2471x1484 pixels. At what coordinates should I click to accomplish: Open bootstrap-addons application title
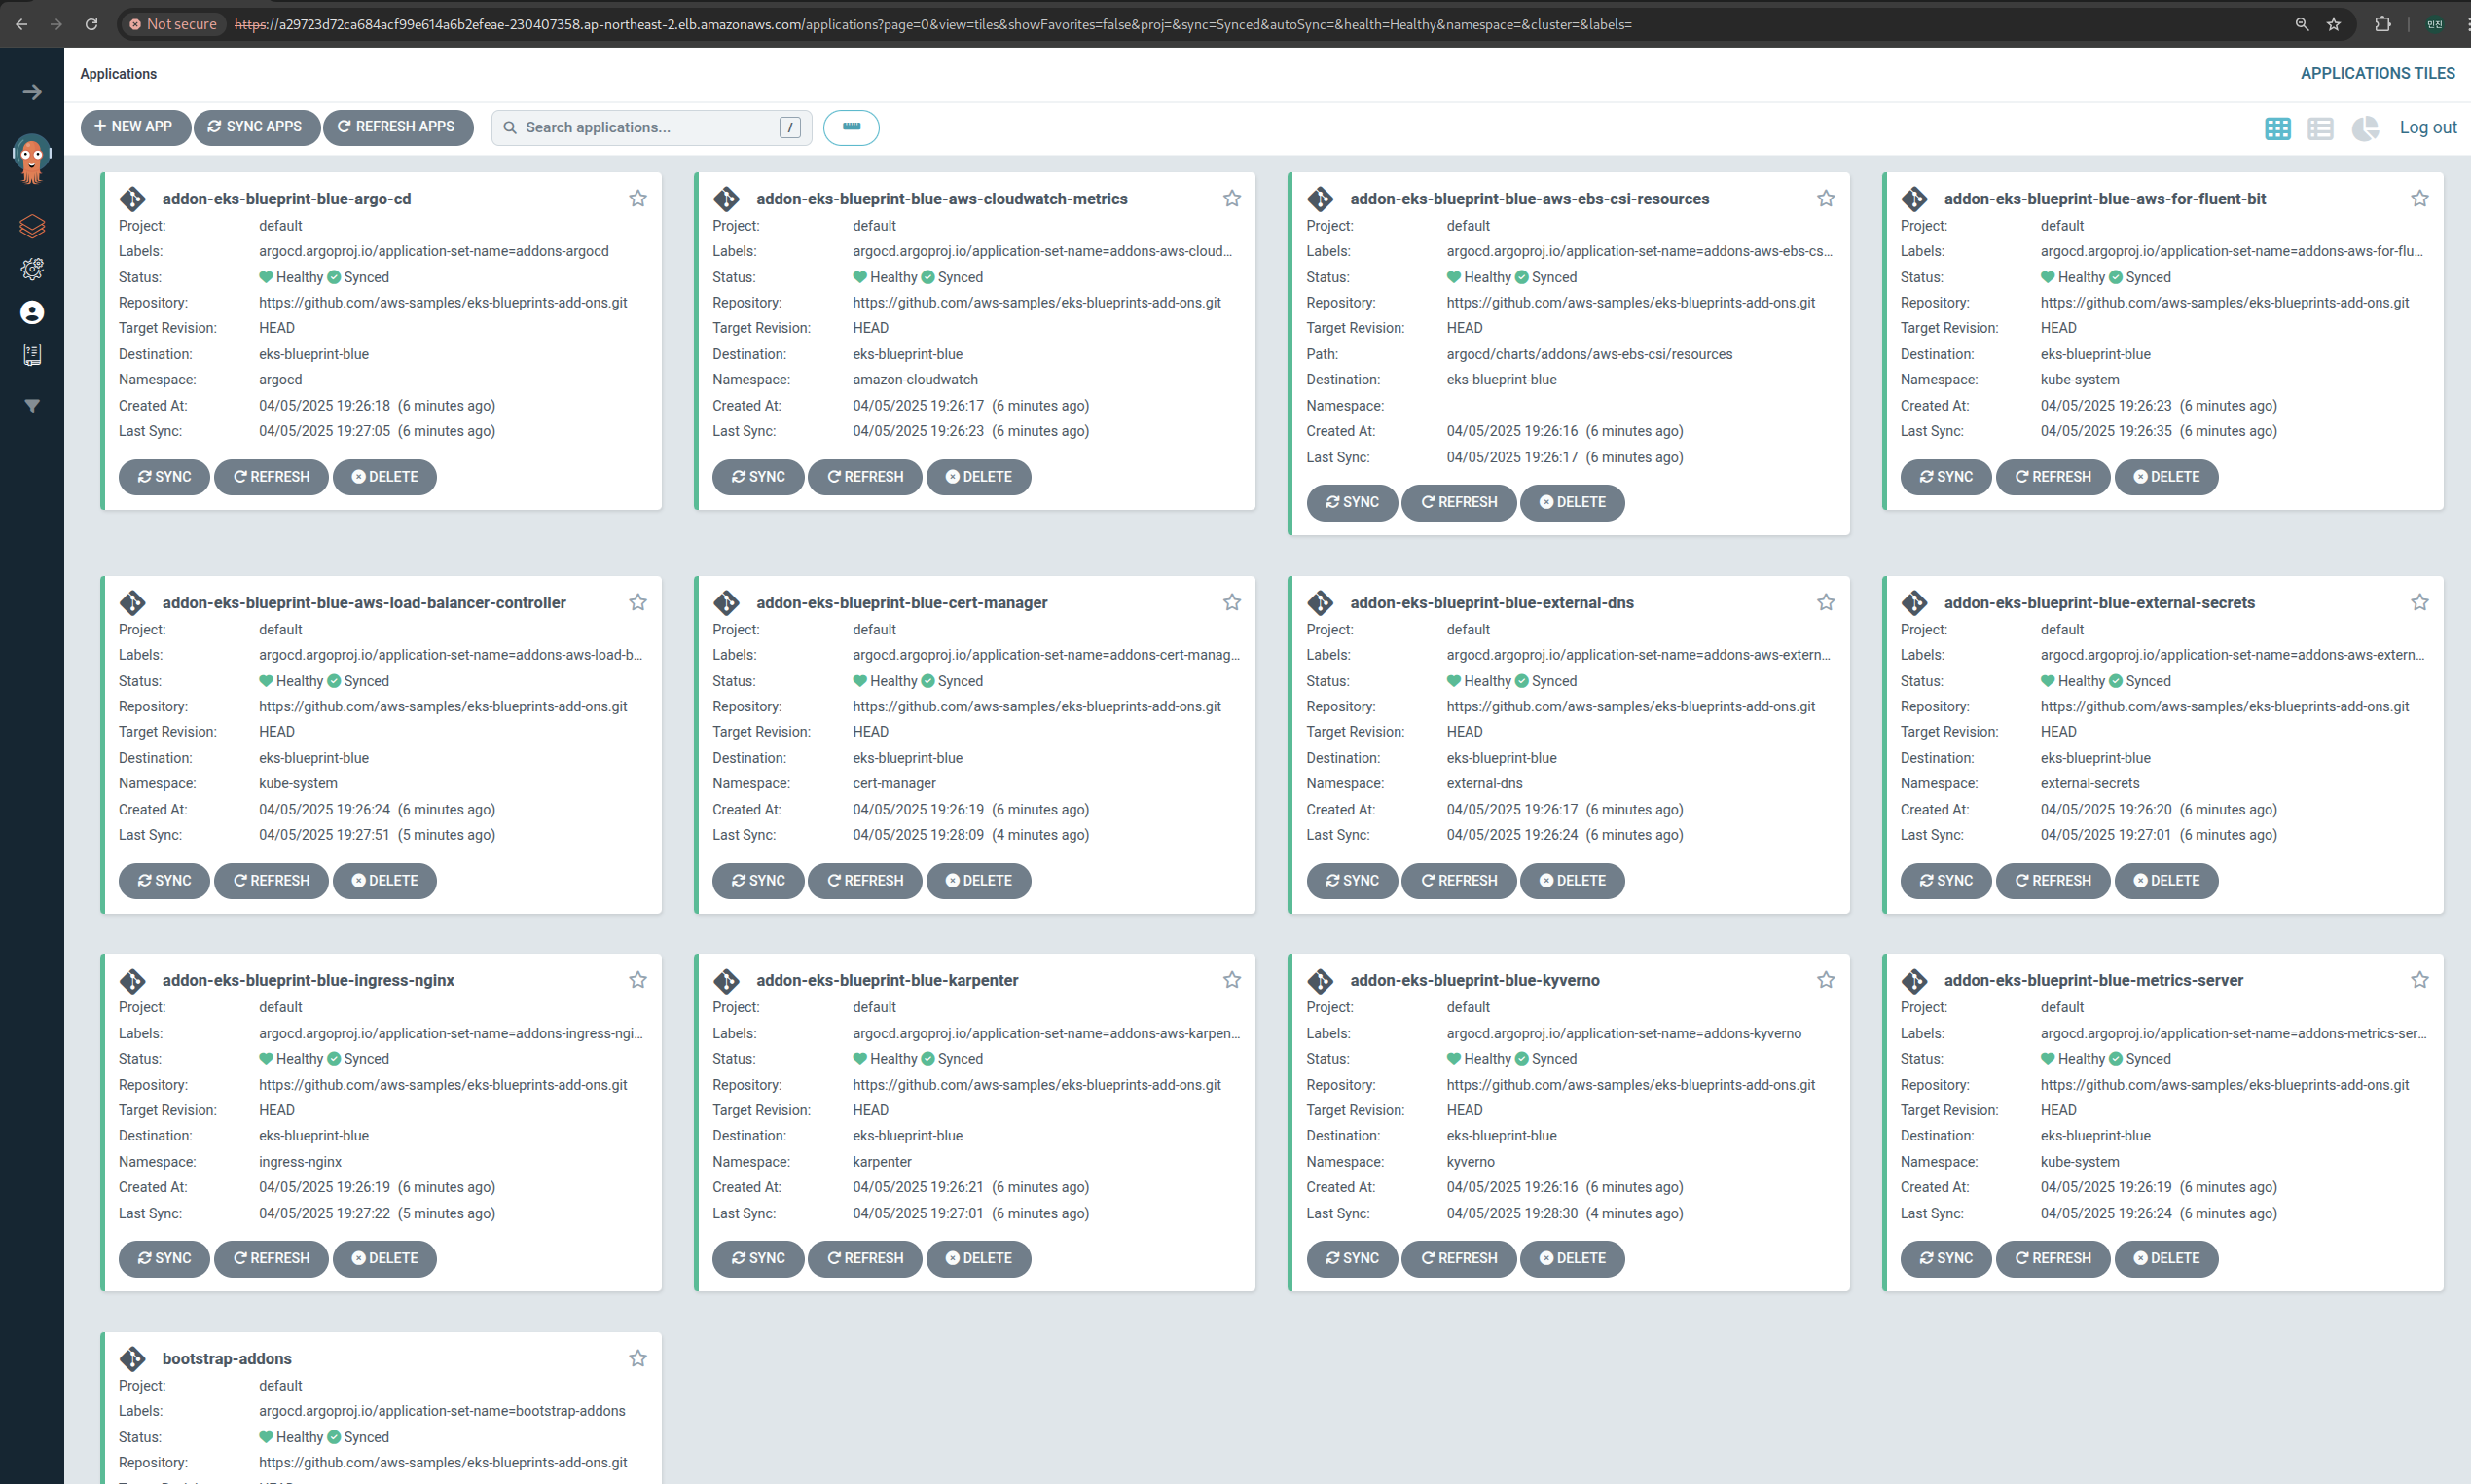click(x=227, y=1359)
